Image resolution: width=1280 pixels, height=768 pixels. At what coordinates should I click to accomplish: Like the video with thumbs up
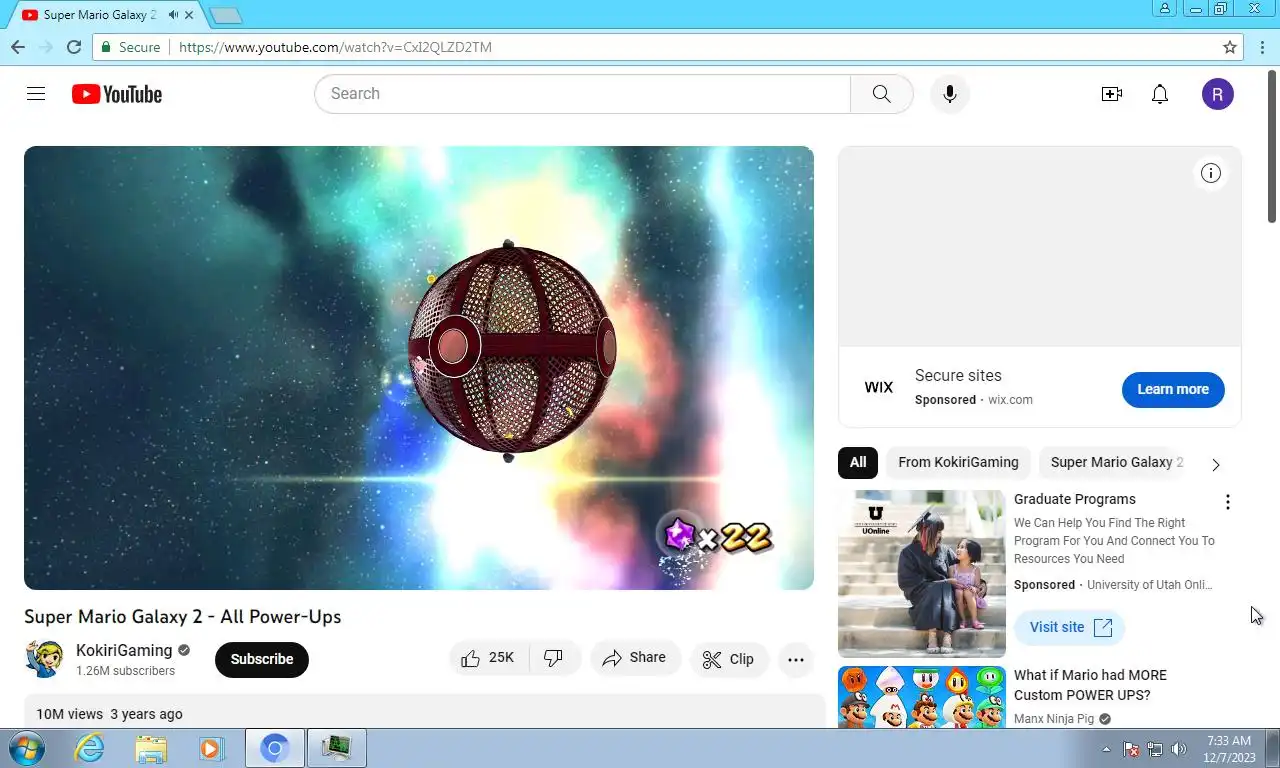click(x=488, y=658)
